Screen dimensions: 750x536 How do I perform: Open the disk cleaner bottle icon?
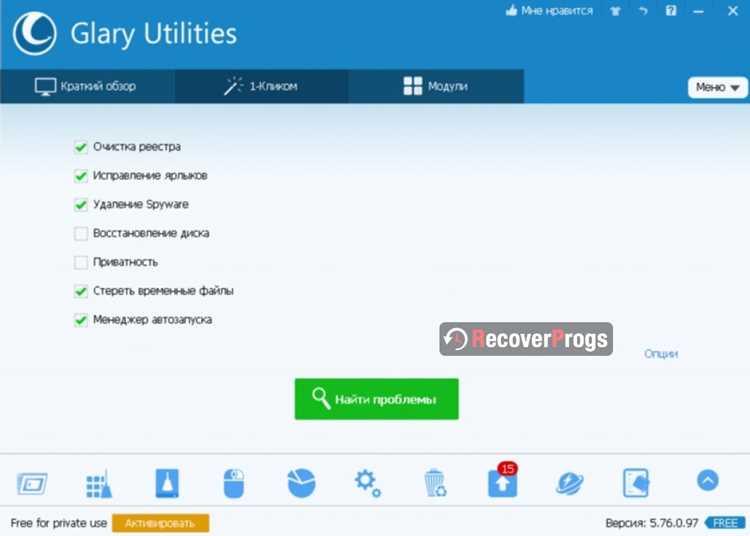[167, 483]
